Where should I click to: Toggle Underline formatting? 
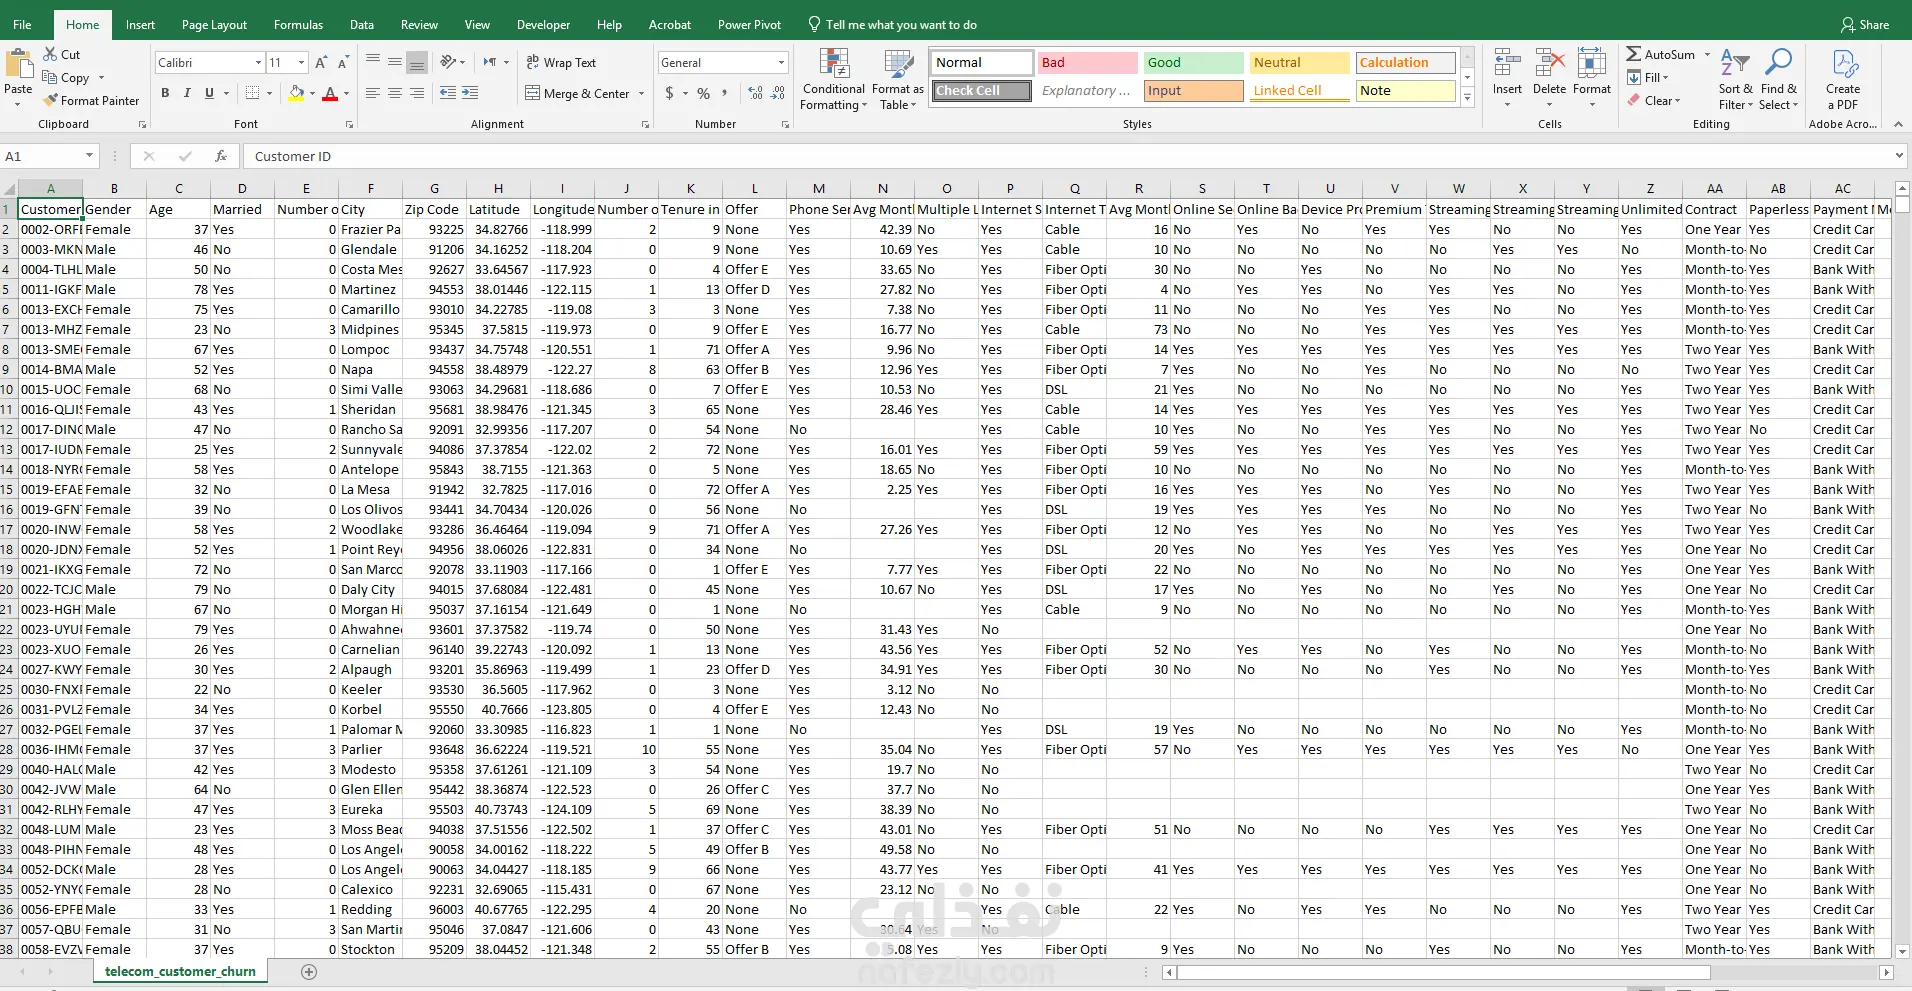coord(209,93)
